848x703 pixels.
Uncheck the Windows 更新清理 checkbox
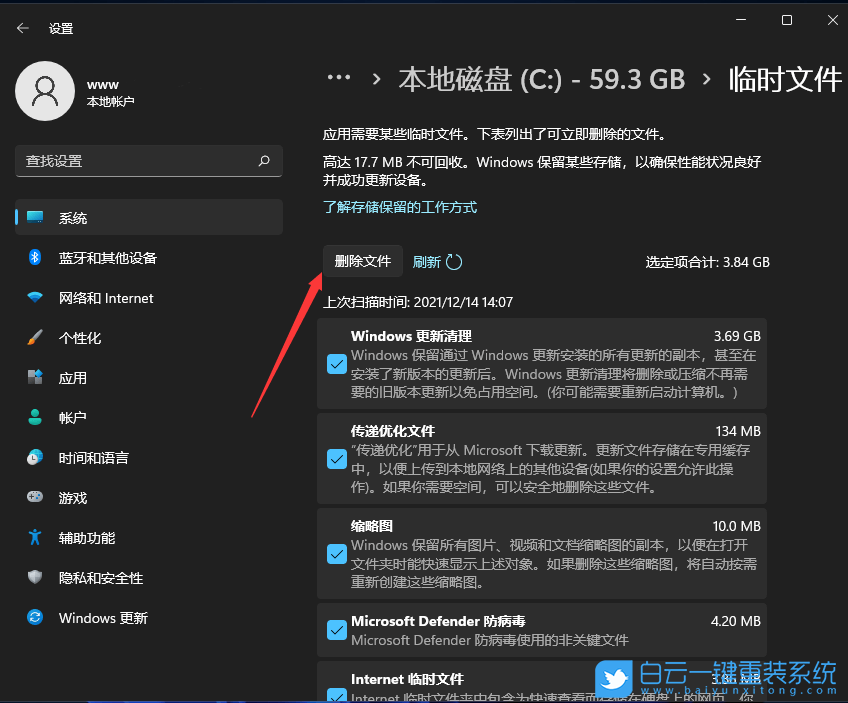[336, 364]
